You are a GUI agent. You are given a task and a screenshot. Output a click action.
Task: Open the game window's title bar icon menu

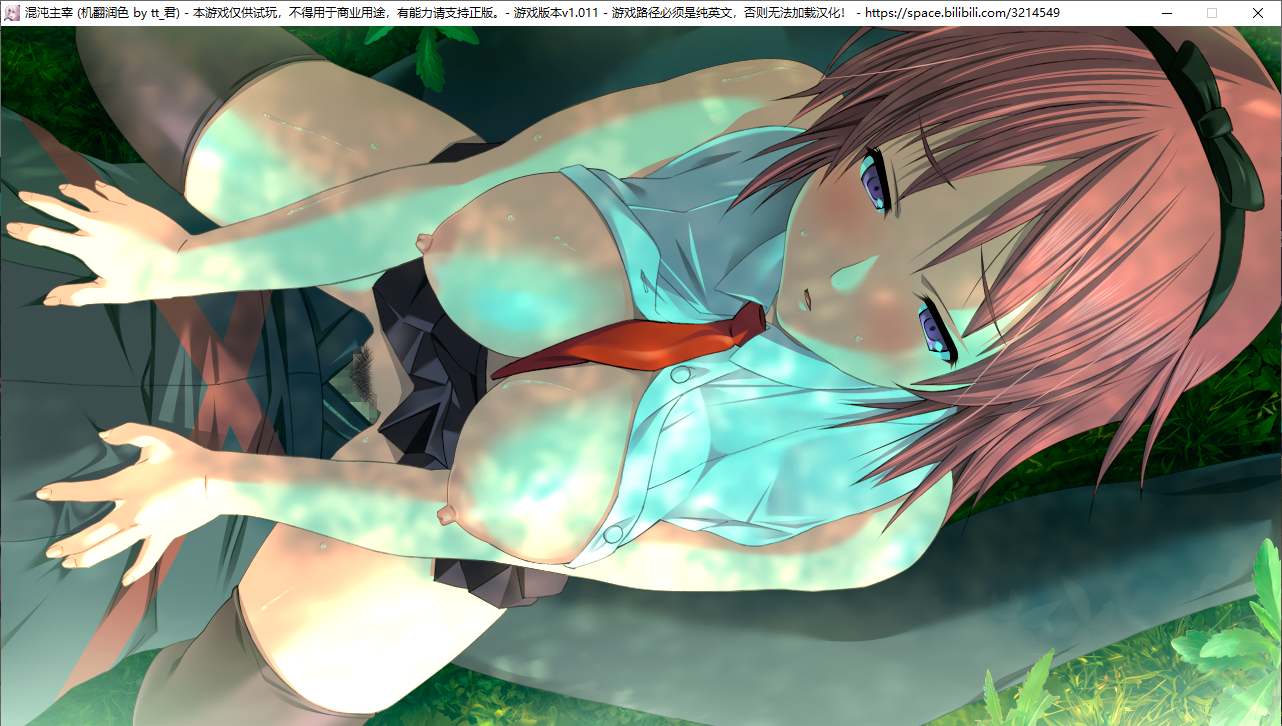pyautogui.click(x=12, y=13)
